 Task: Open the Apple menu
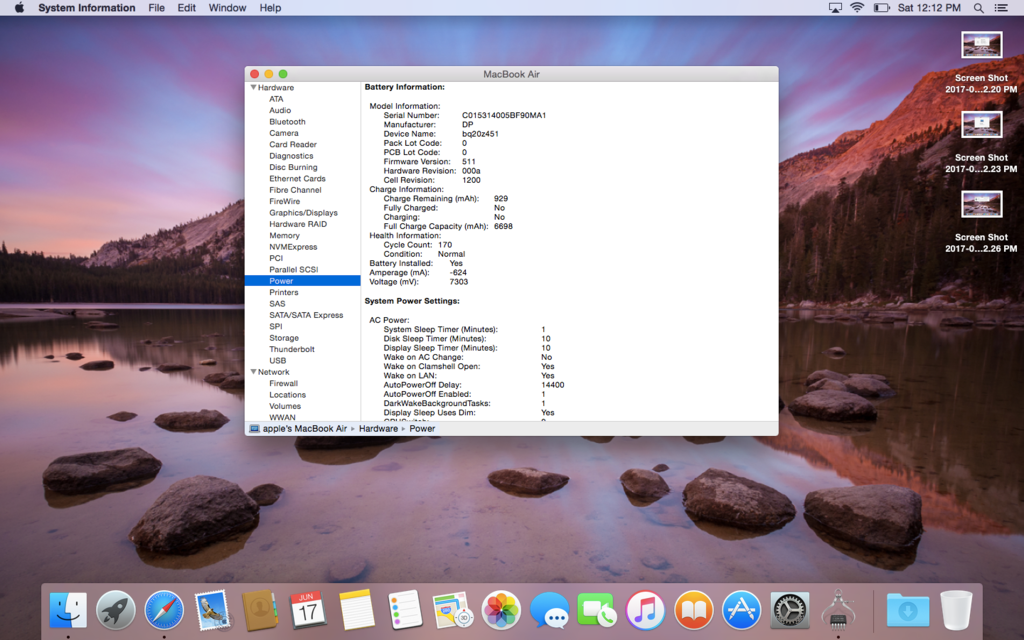(19, 8)
